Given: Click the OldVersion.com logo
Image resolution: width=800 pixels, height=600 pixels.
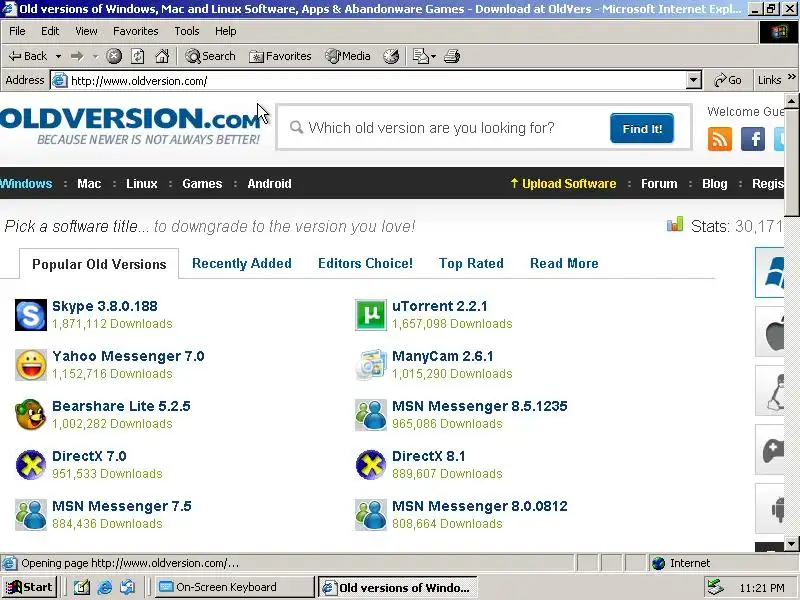Looking at the screenshot, I should coord(130,125).
